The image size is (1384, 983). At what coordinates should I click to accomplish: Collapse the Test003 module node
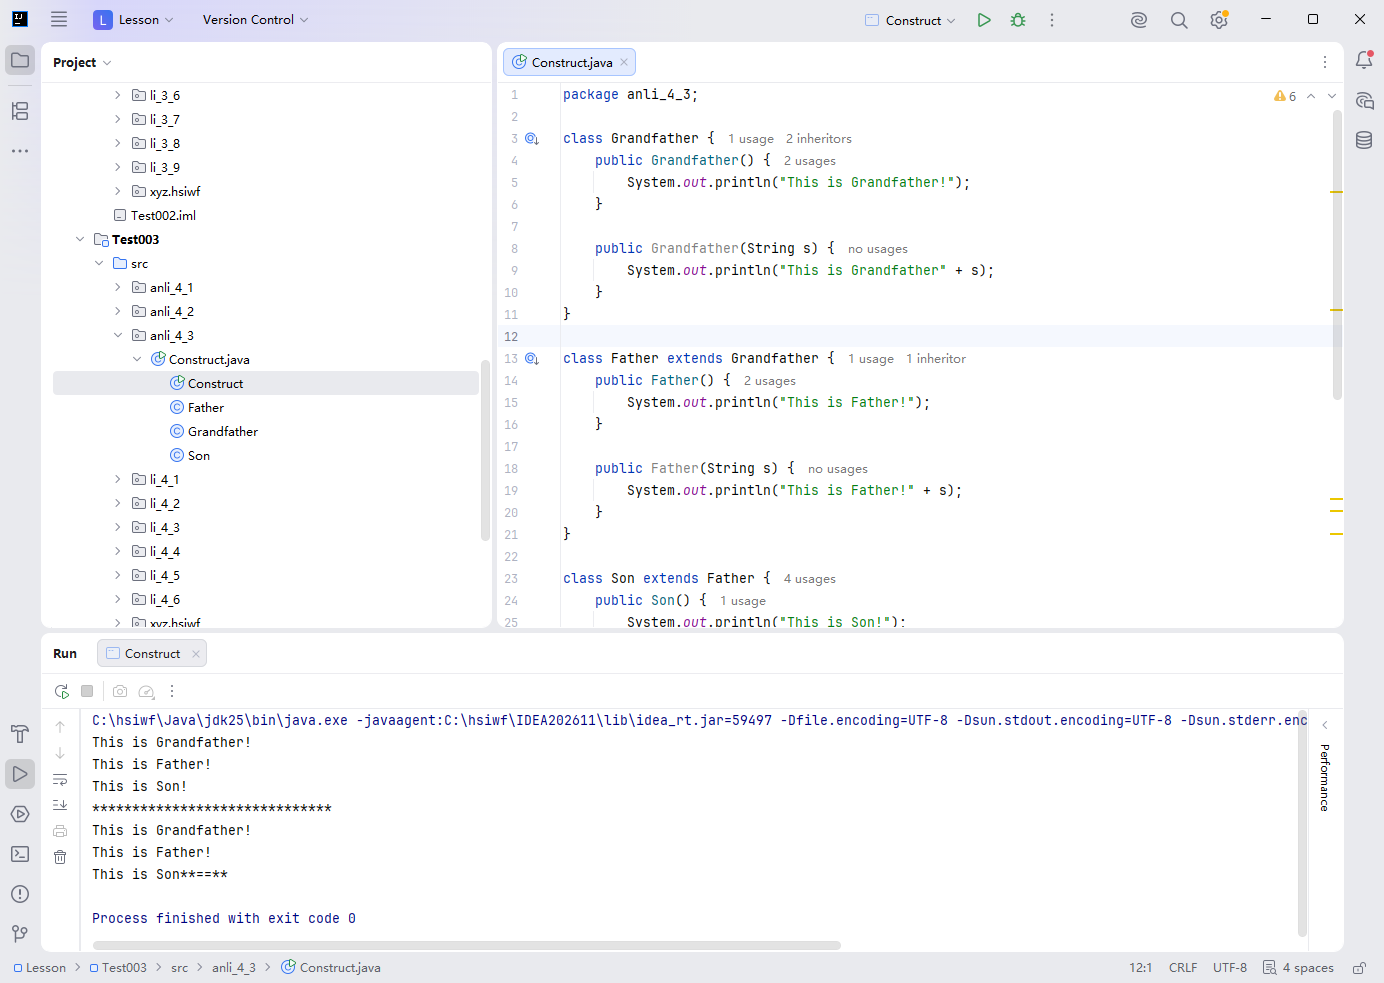pos(80,240)
